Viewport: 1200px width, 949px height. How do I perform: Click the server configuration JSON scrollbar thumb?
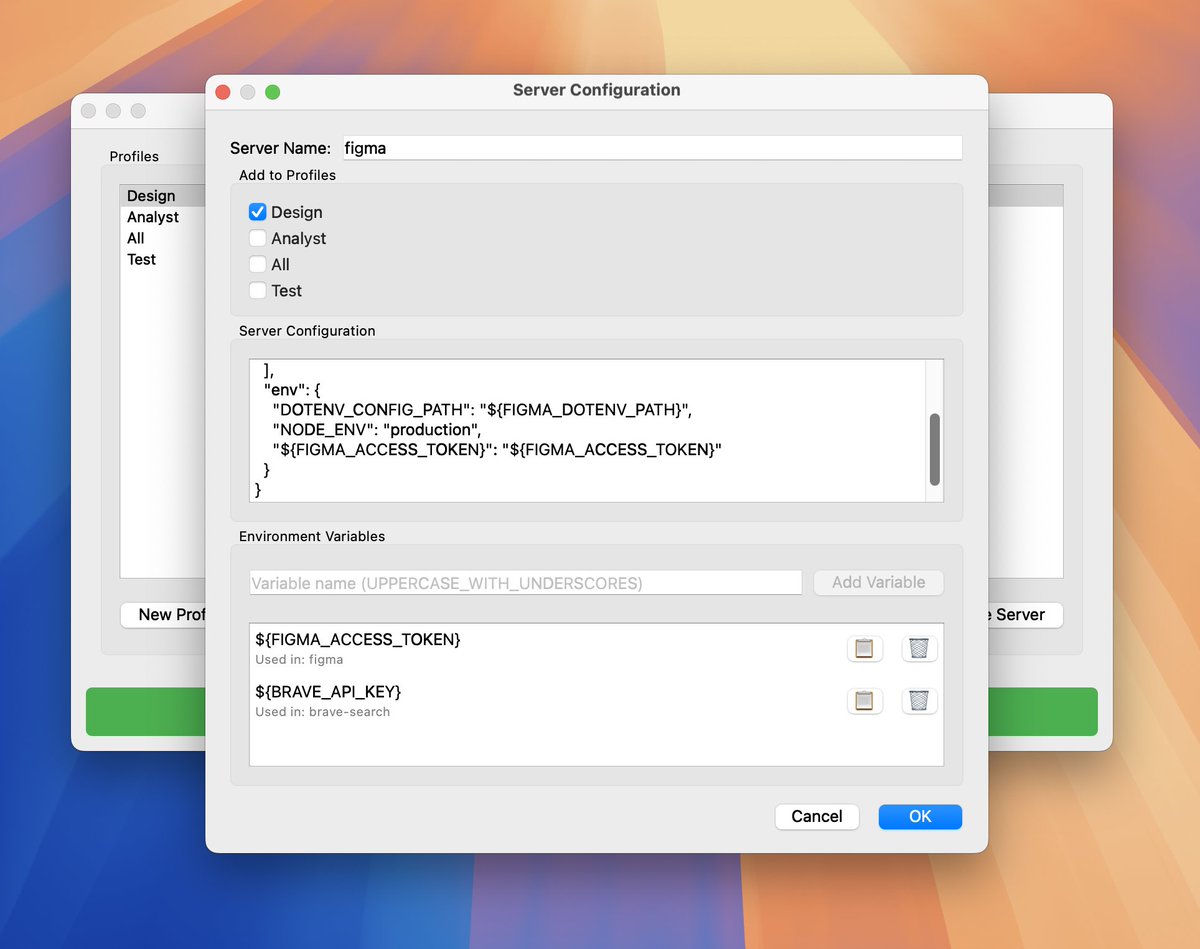pos(935,449)
